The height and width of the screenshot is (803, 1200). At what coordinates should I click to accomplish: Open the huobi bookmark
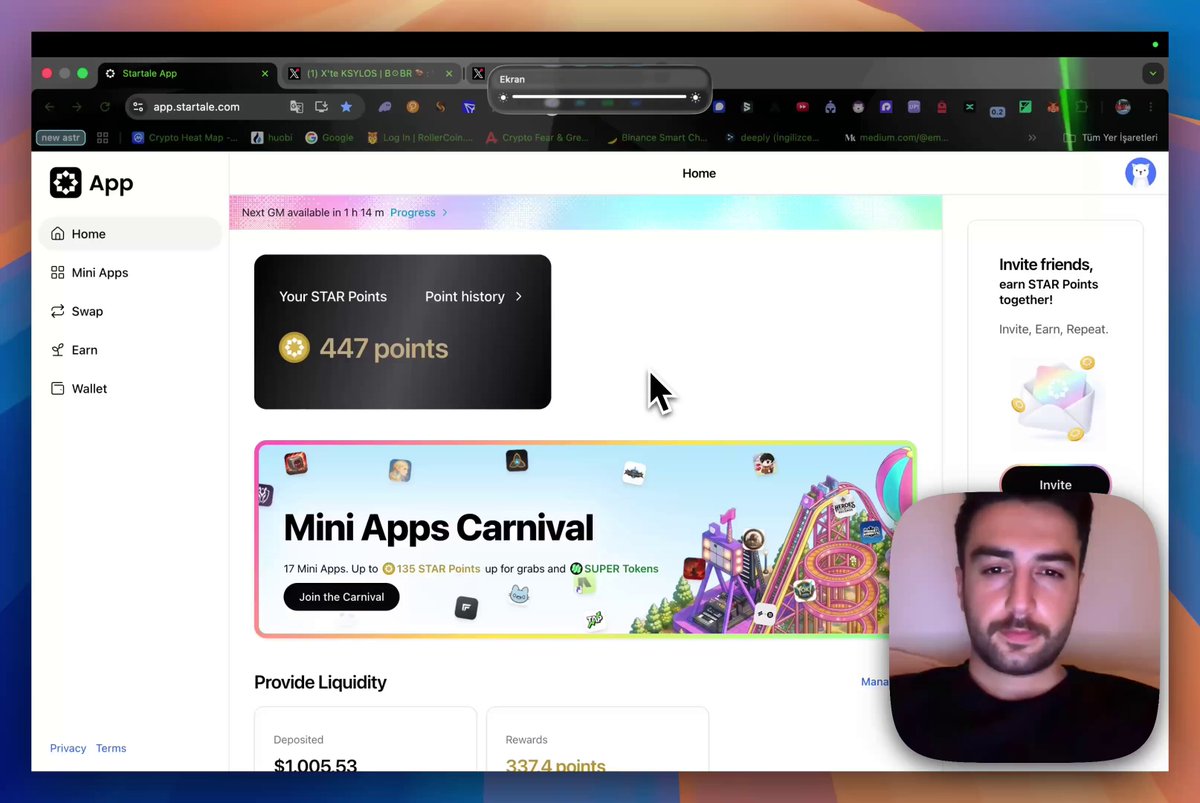pos(271,138)
